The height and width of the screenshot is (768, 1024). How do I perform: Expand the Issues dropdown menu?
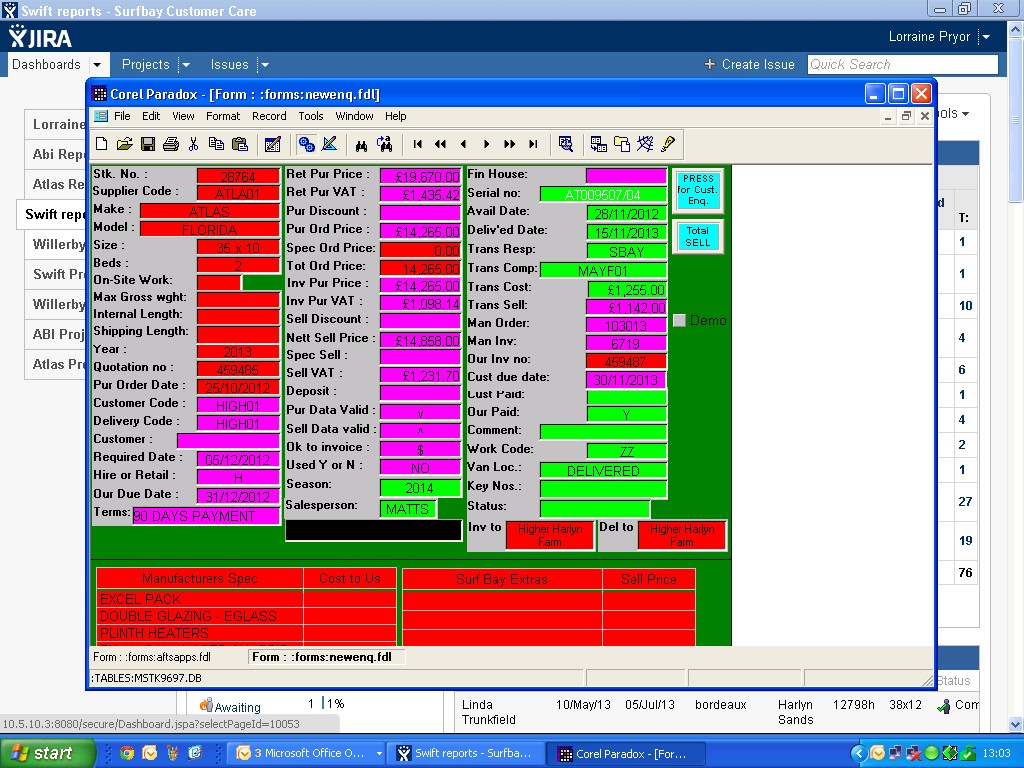[264, 65]
